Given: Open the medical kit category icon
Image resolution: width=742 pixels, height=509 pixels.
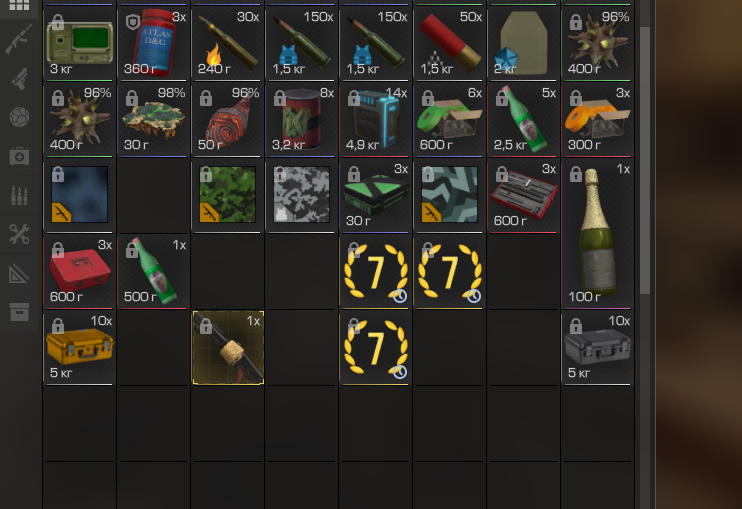Looking at the screenshot, I should [x=19, y=156].
